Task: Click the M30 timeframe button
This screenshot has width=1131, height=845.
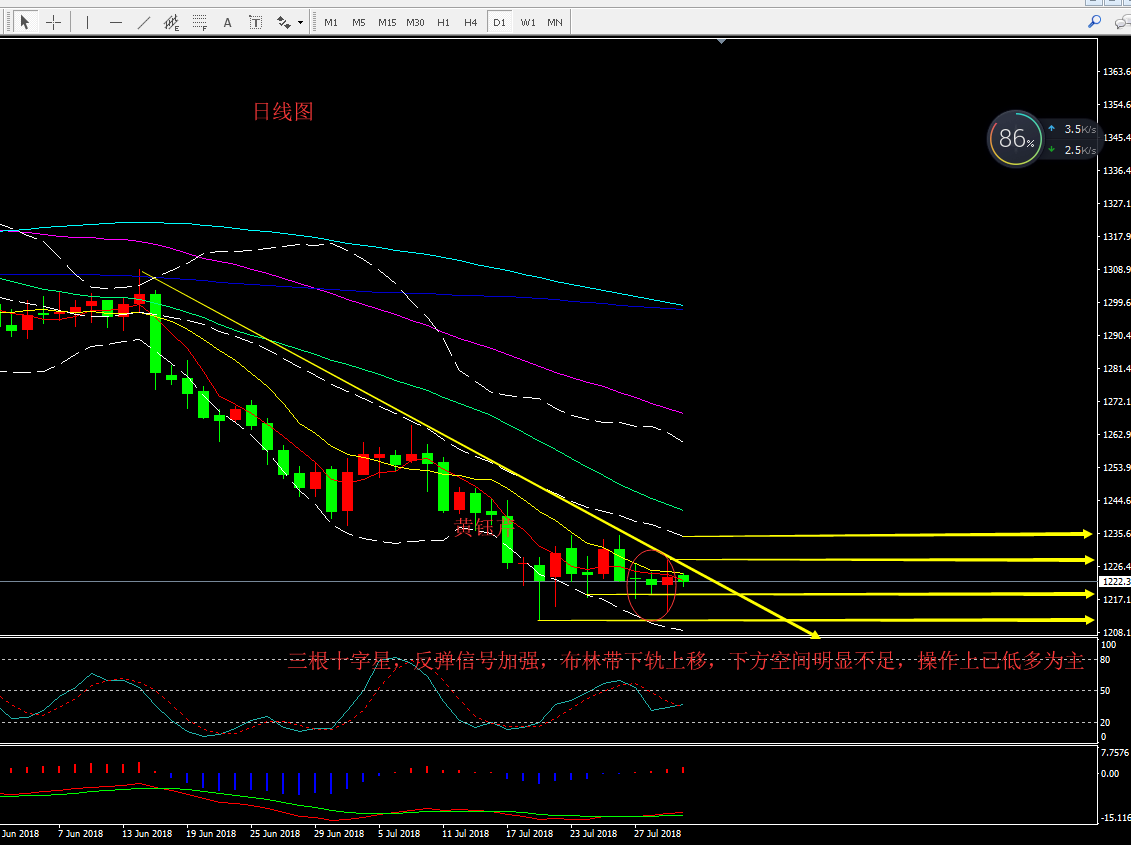Action: 415,22
